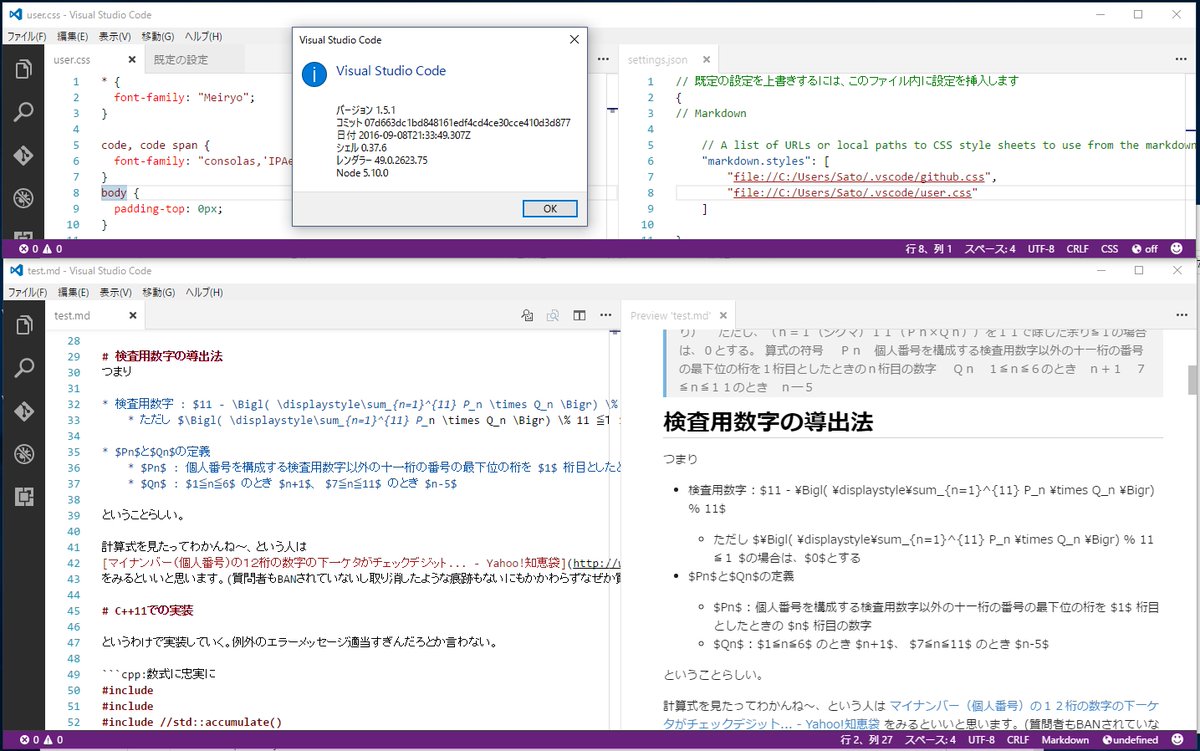Open the Extensions view in the test.md window
This screenshot has height=751, width=1200.
pos(22,496)
